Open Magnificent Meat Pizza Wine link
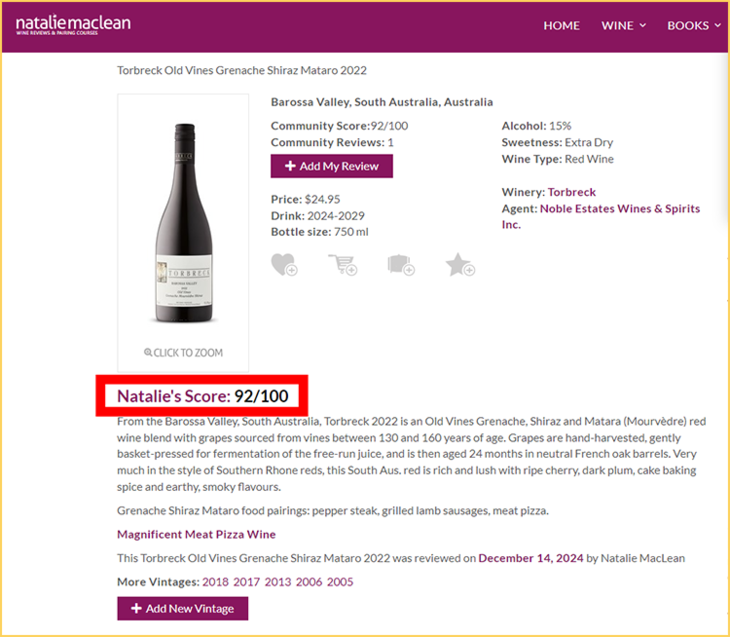 (x=196, y=535)
